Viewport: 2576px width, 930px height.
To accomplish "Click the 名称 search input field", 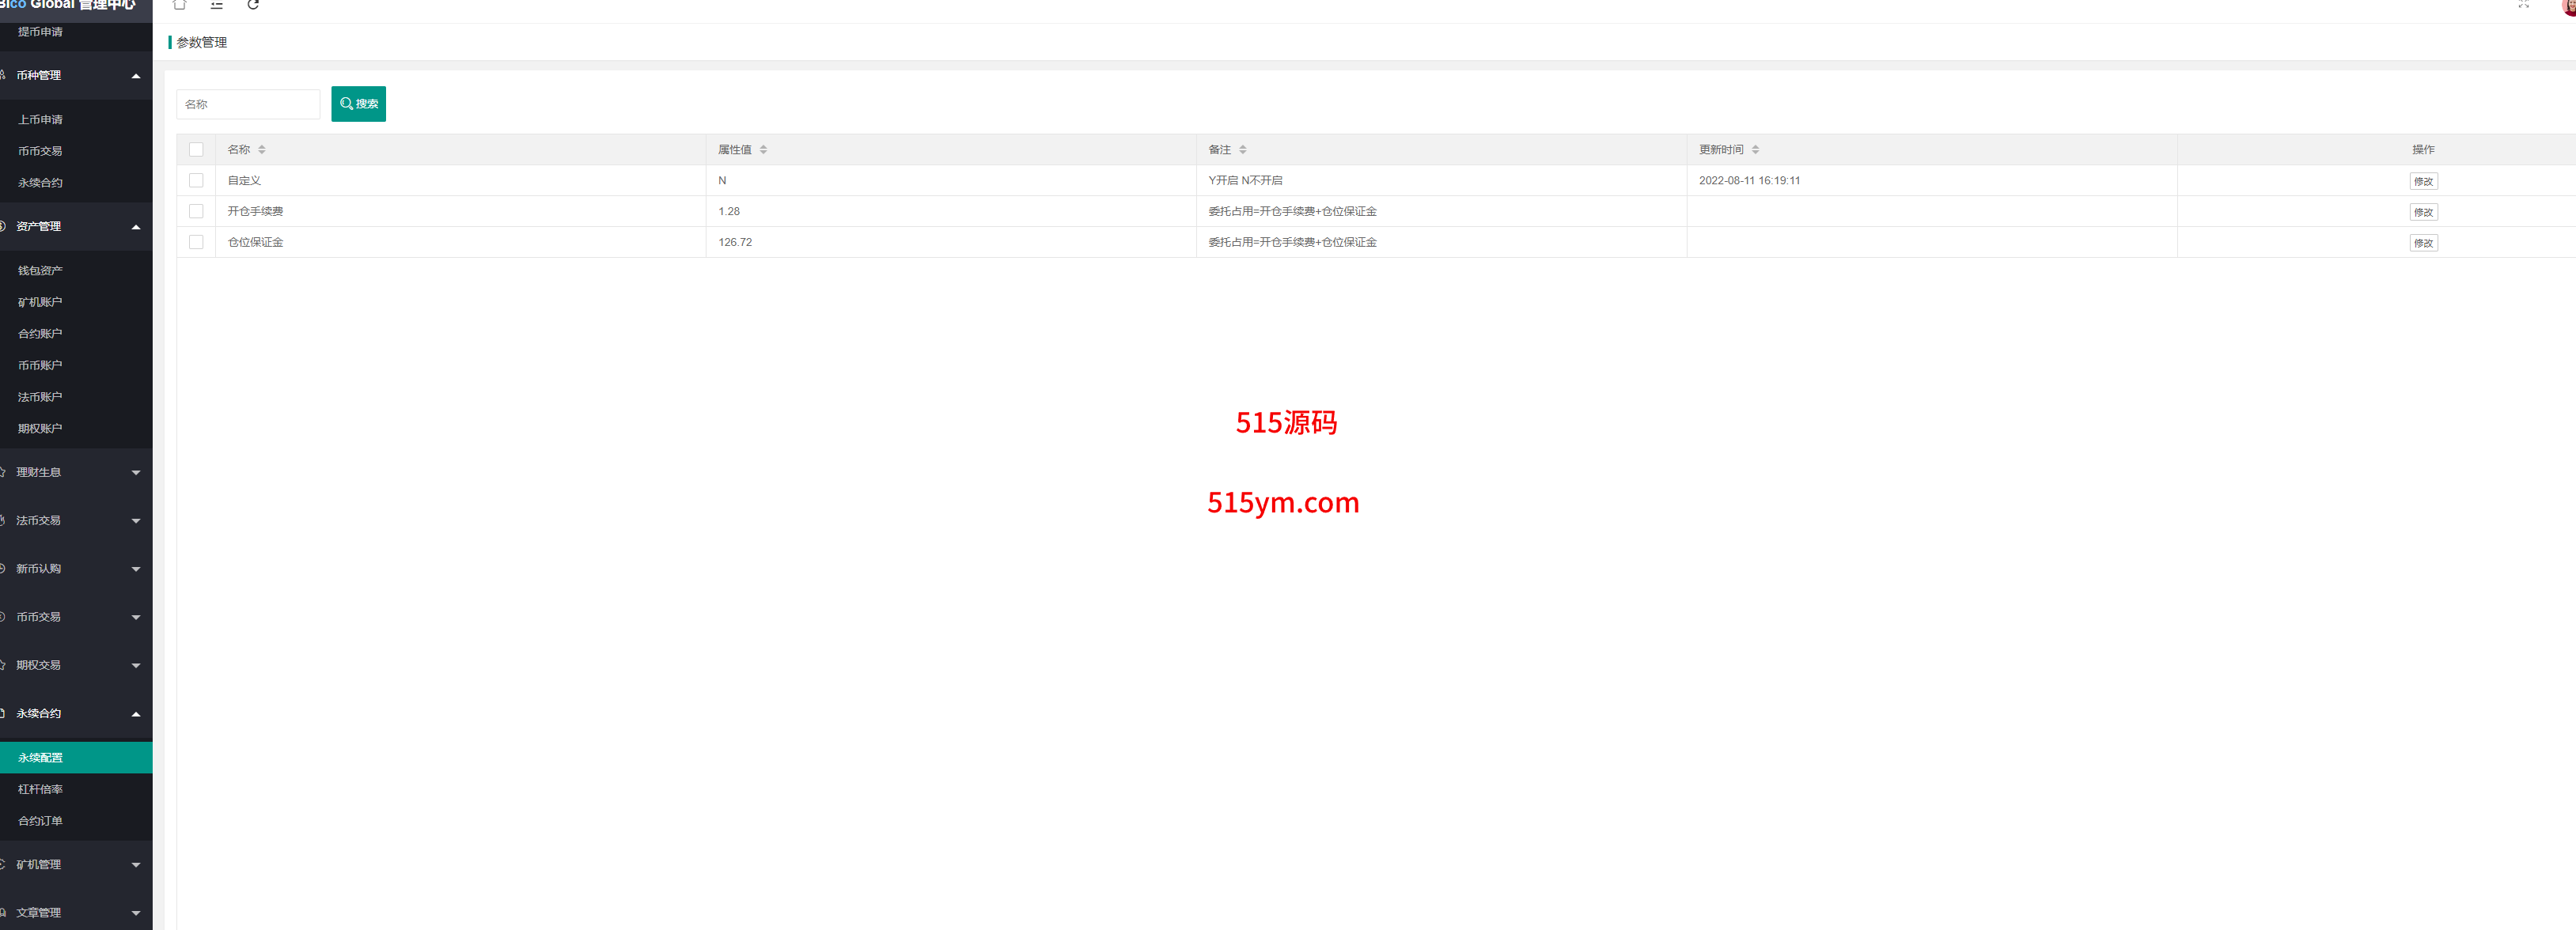I will (x=248, y=104).
